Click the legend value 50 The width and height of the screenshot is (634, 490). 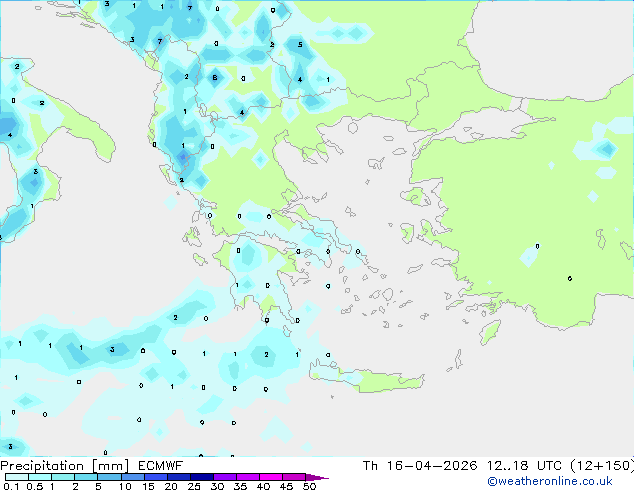[x=309, y=486]
